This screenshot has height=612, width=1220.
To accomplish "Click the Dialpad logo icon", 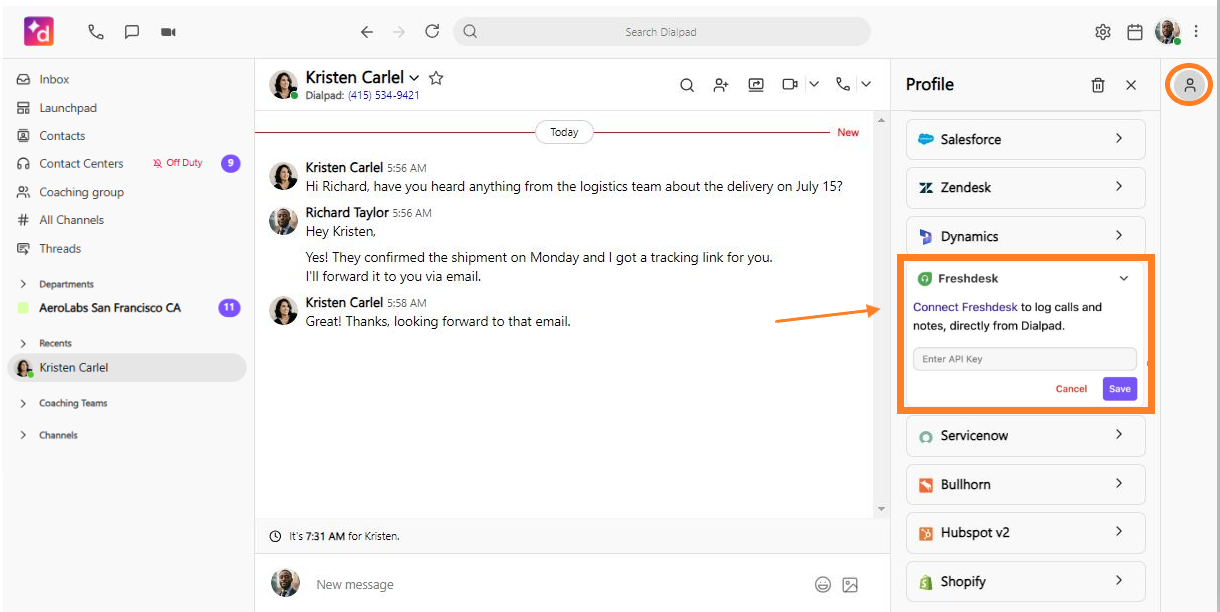I will [39, 32].
